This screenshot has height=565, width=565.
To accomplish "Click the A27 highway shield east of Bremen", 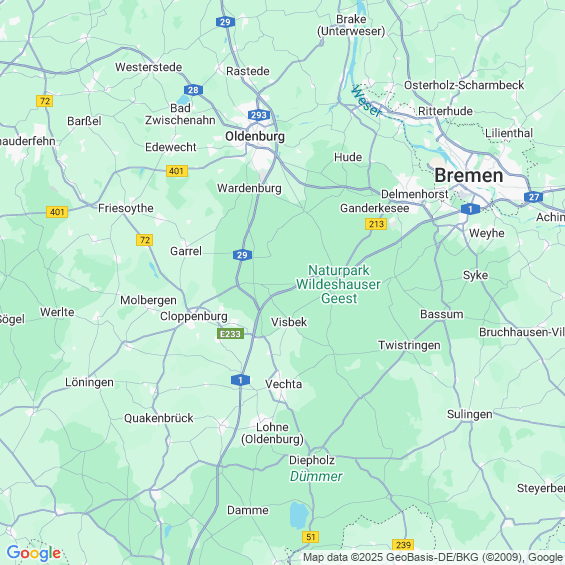I will 534,197.
